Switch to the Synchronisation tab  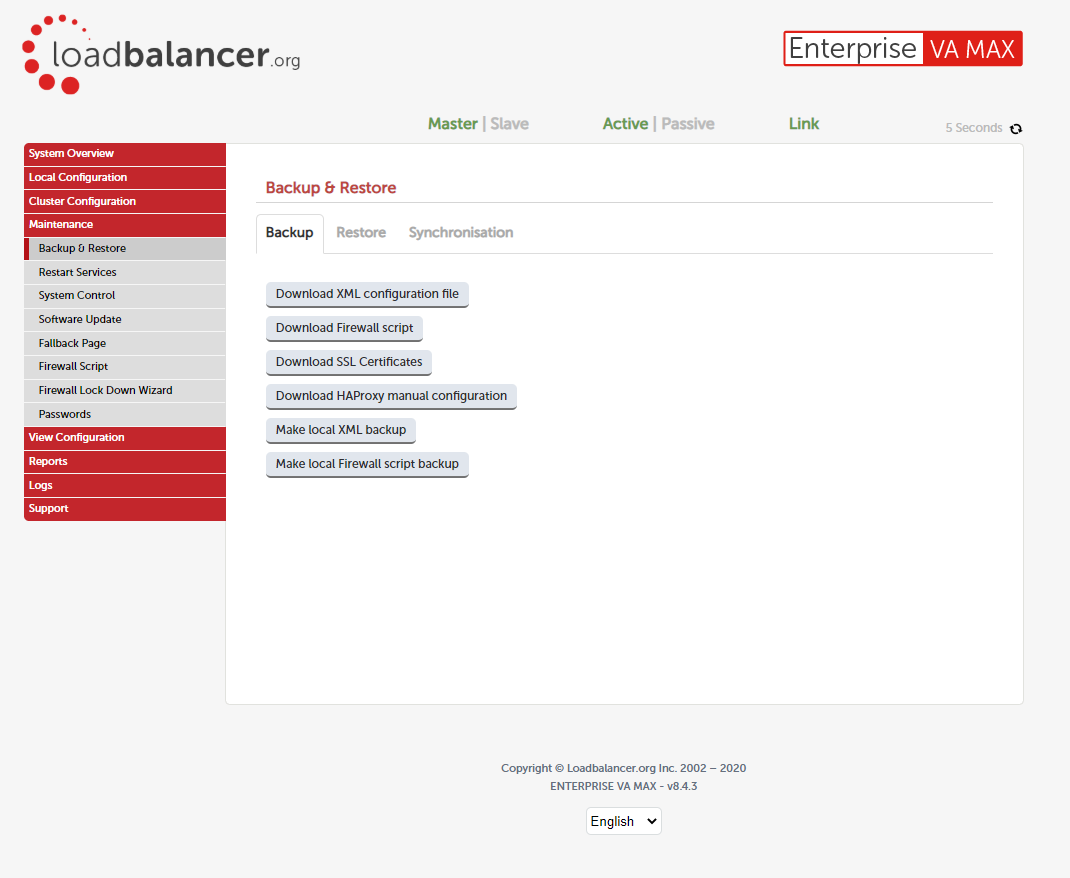460,232
